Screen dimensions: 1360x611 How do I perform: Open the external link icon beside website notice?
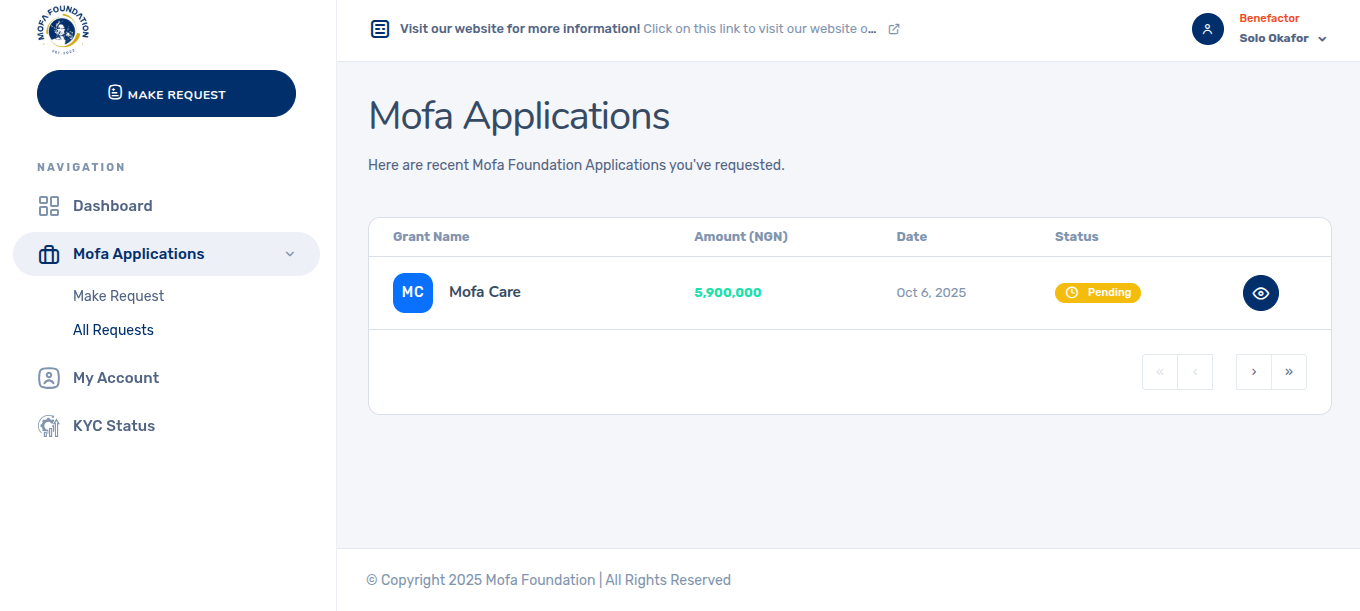coord(894,29)
